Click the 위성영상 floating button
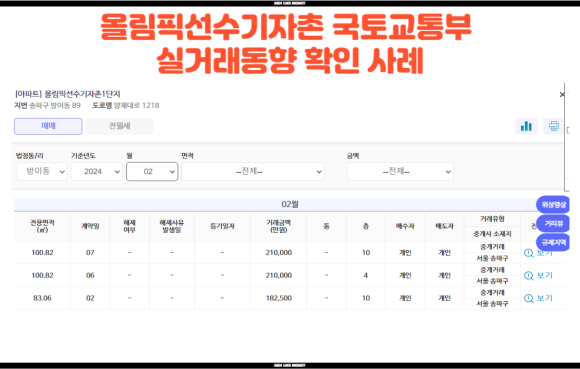The height and width of the screenshot is (369, 580). [x=553, y=204]
